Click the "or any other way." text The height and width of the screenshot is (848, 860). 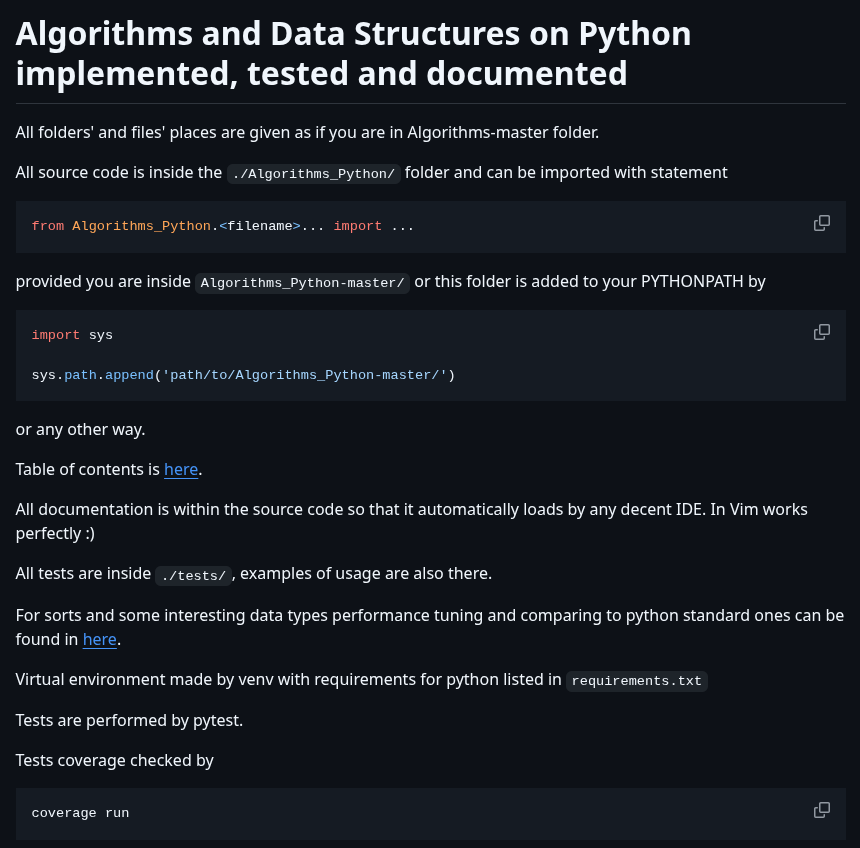tap(80, 429)
